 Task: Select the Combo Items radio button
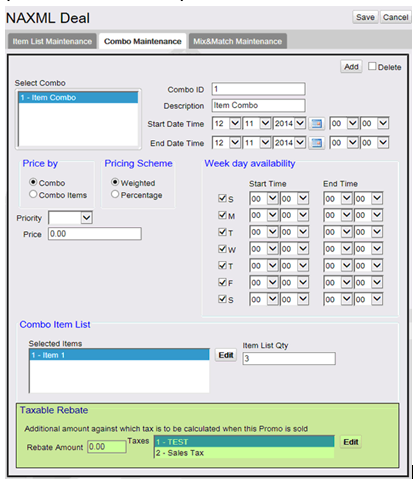(33, 194)
